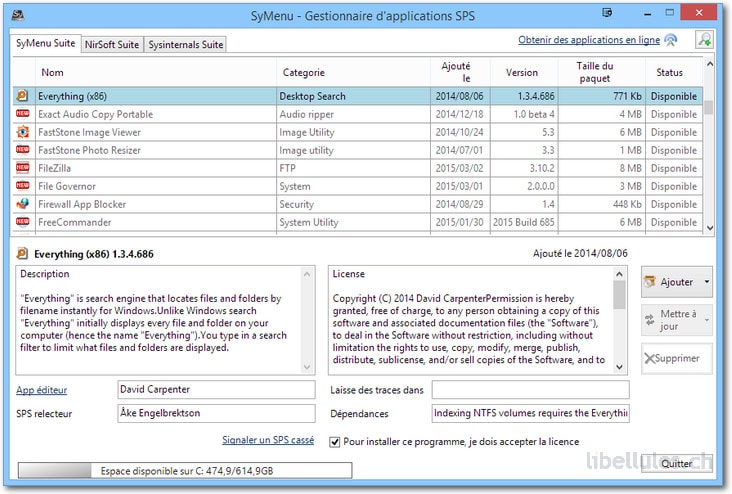Click the 2015/03/02 date cell

460,168
